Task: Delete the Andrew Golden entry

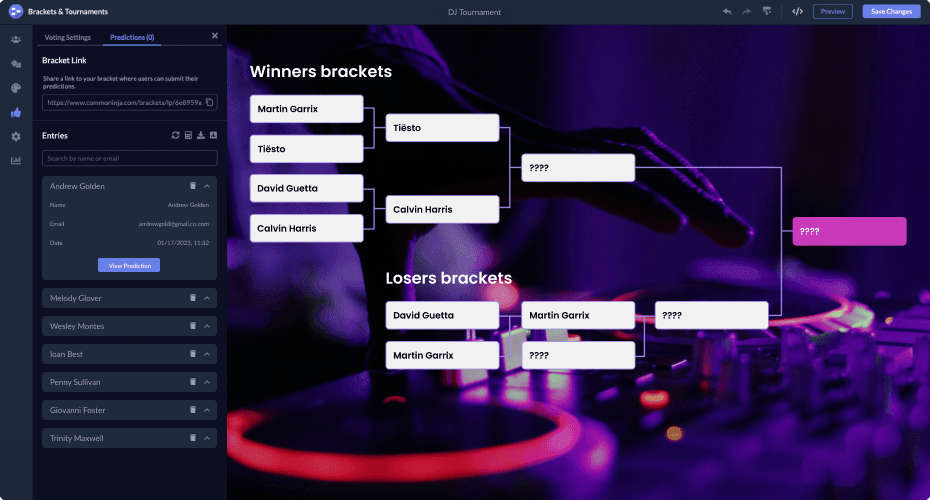Action: [193, 186]
